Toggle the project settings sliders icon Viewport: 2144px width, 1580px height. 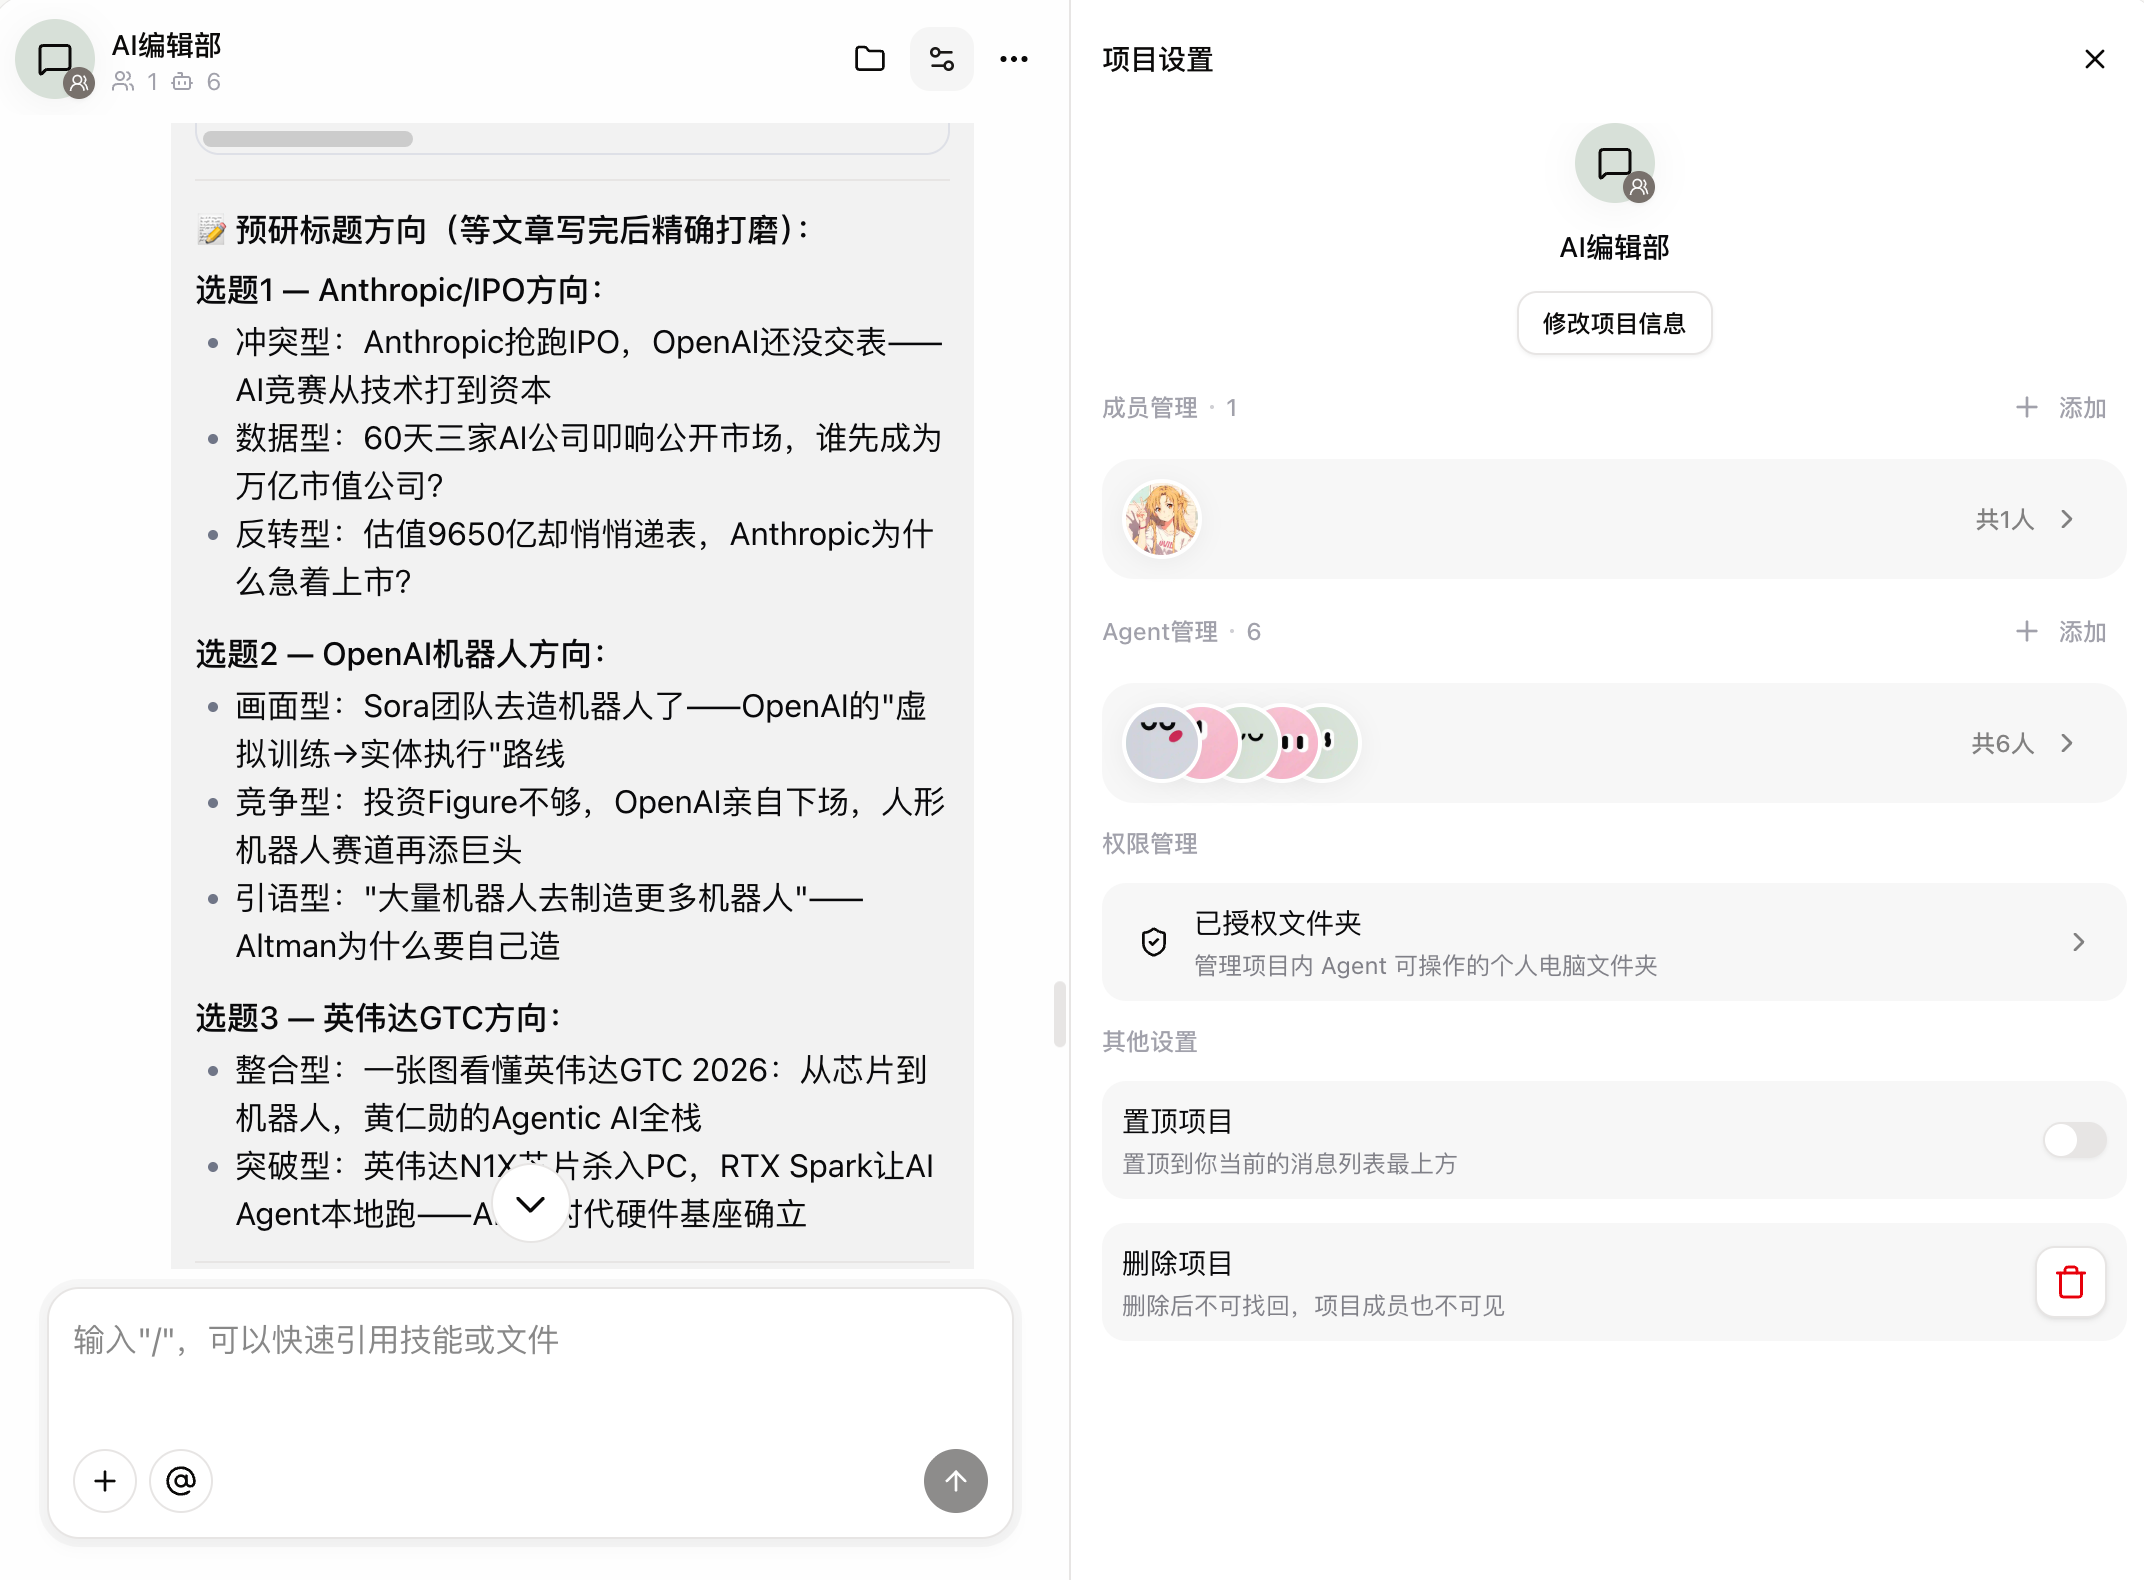[x=941, y=59]
